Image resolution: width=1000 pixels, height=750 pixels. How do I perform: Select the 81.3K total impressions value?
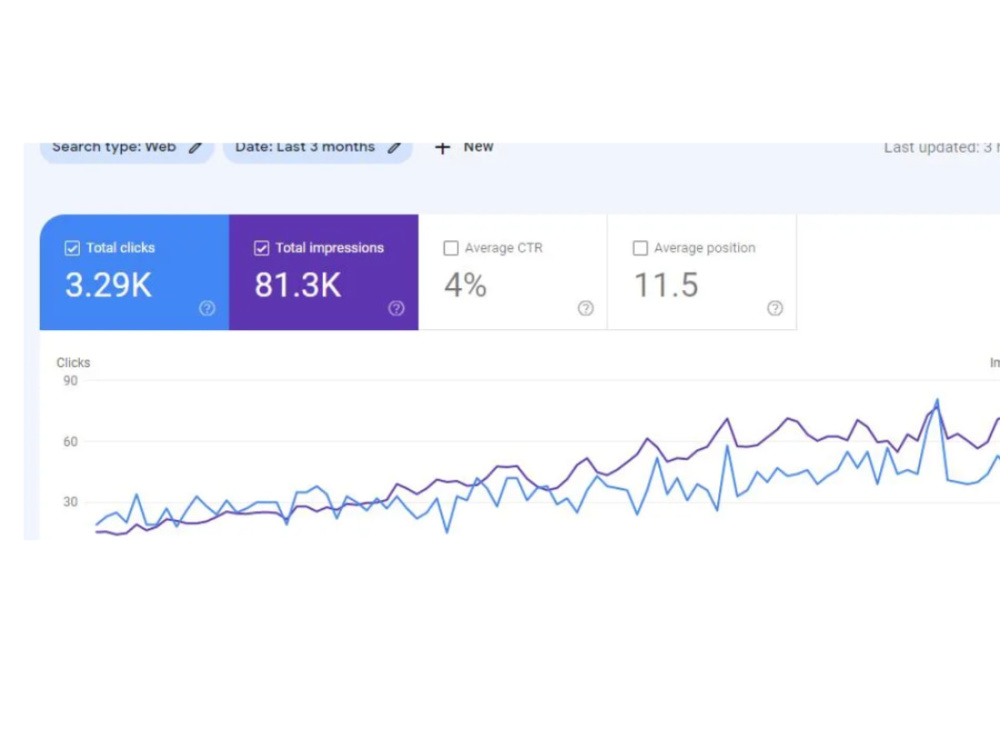click(298, 285)
